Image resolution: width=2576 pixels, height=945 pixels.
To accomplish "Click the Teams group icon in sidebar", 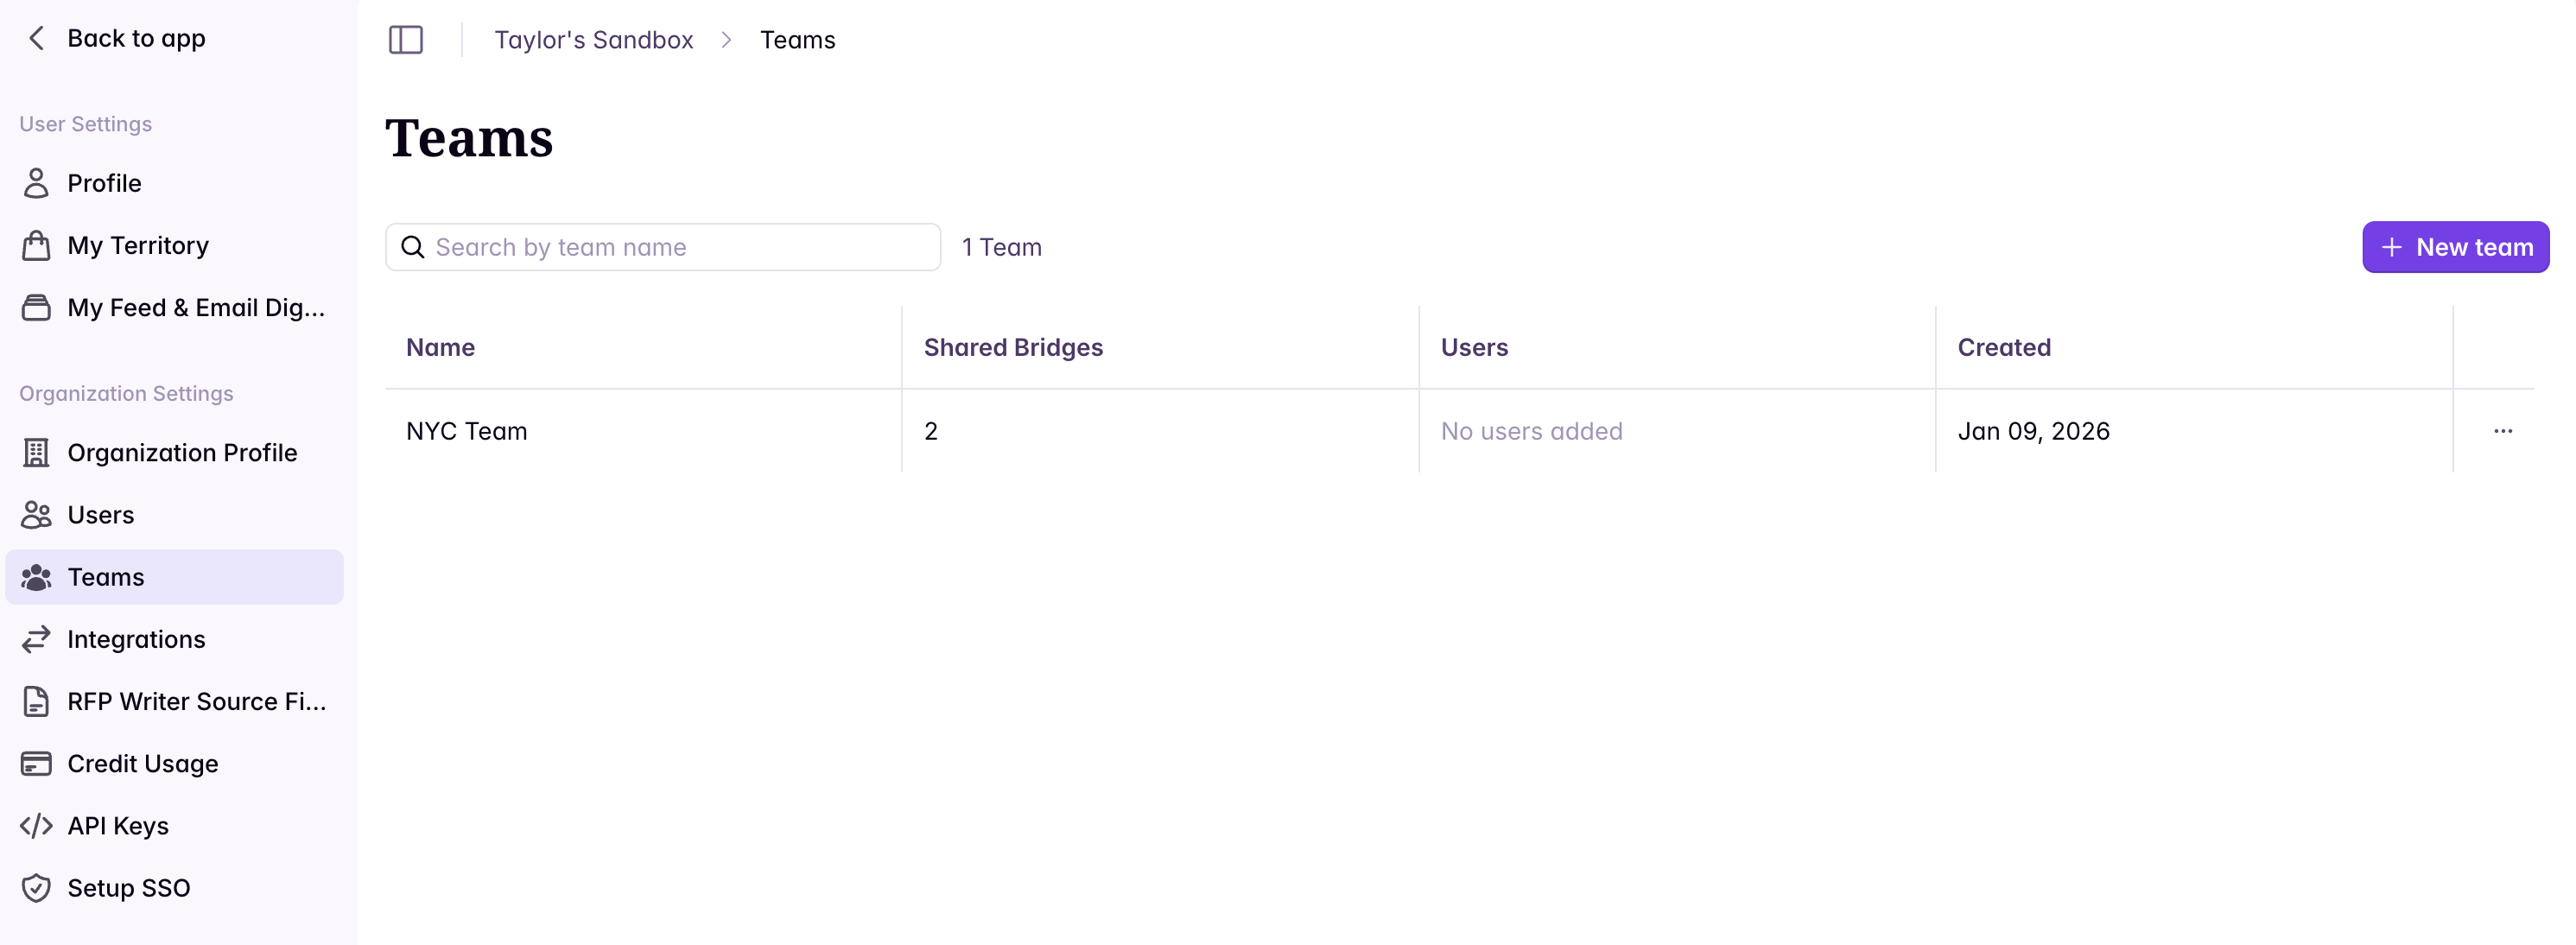I will coord(37,577).
